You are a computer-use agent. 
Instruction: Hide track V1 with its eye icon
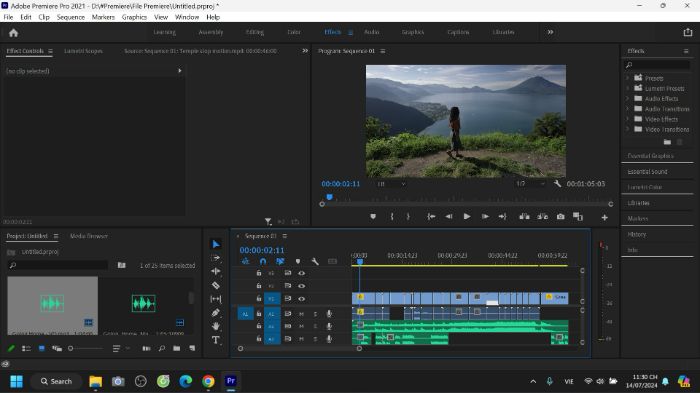[x=301, y=298]
